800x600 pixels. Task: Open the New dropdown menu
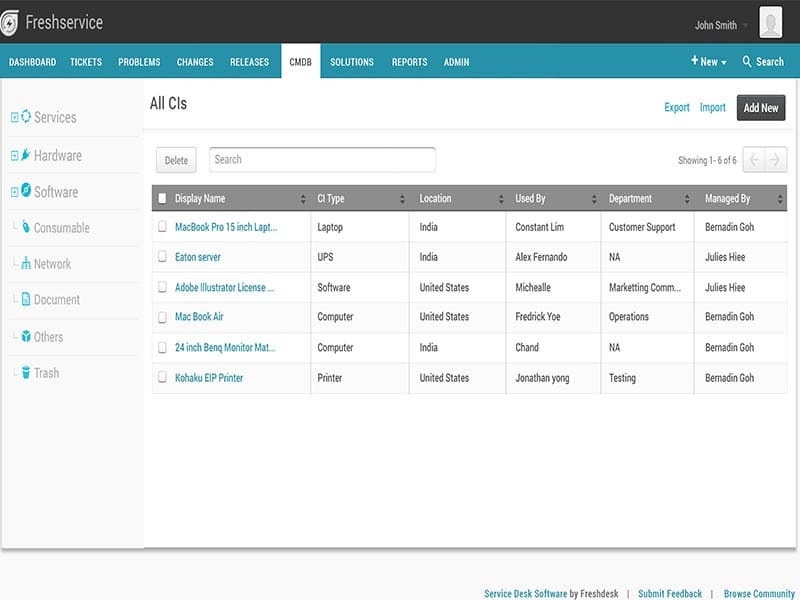(x=708, y=62)
